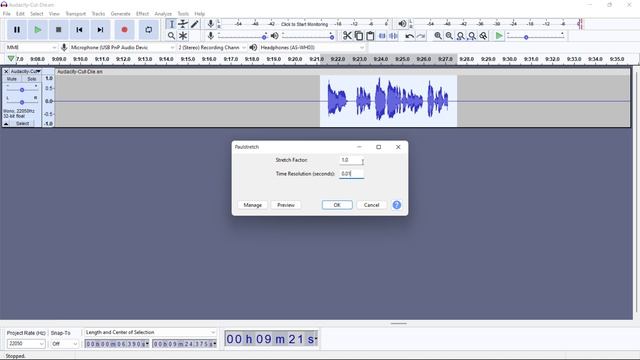Click the Zoom Toggle icon
Viewport: 640px width, 360px height.
[x=483, y=36]
